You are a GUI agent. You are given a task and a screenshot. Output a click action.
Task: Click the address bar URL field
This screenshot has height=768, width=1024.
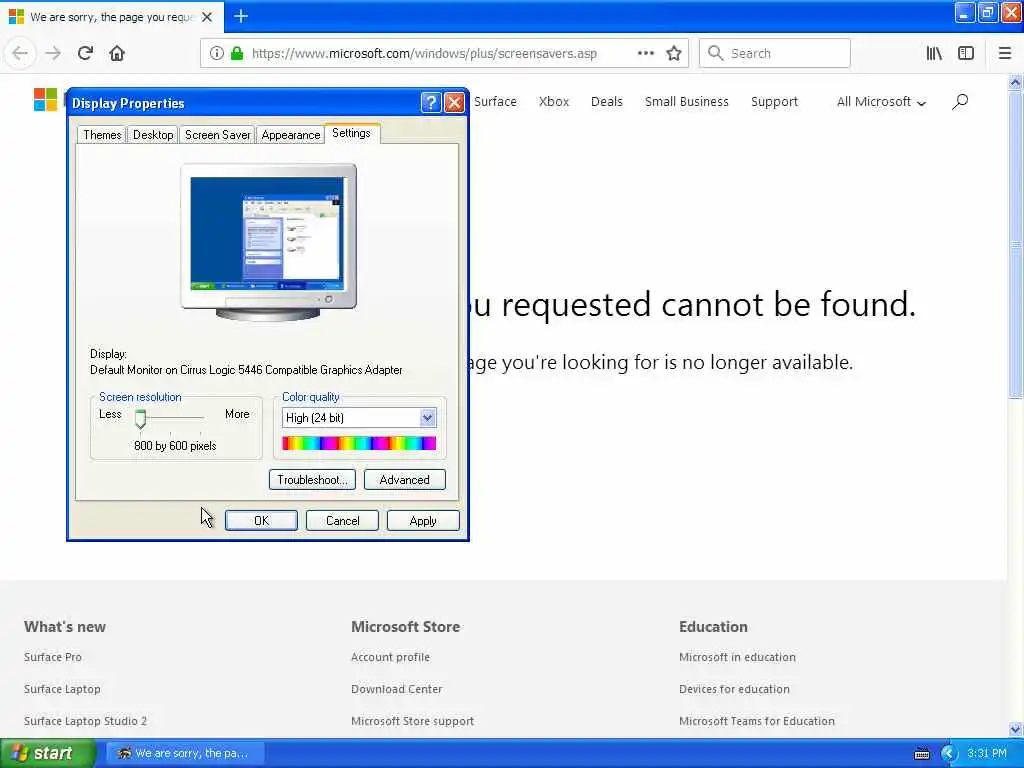click(x=423, y=54)
